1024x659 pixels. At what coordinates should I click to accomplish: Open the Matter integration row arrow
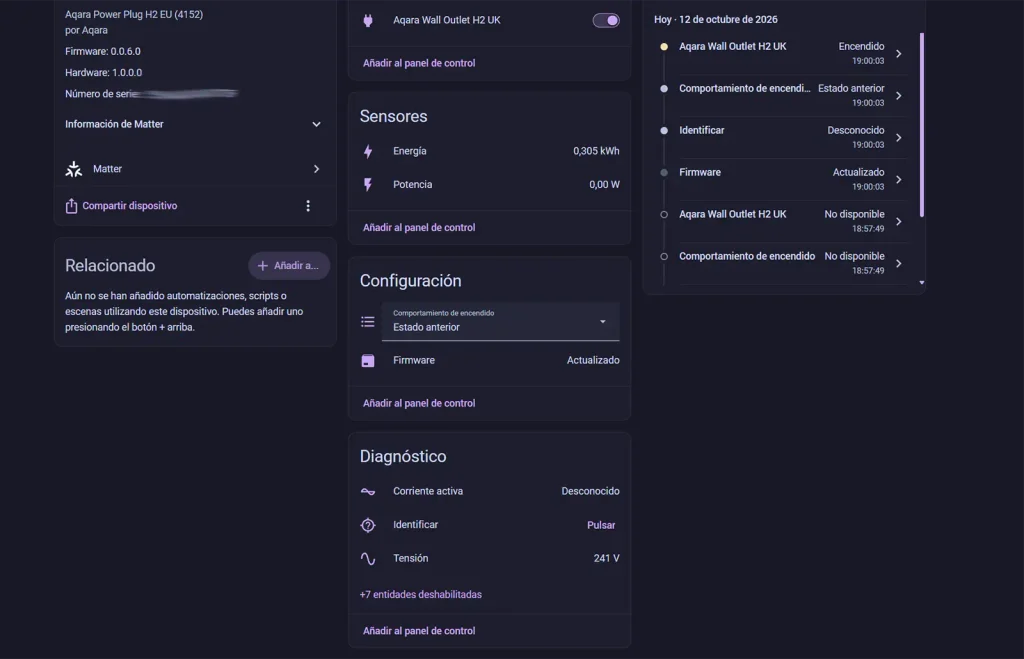click(317, 169)
